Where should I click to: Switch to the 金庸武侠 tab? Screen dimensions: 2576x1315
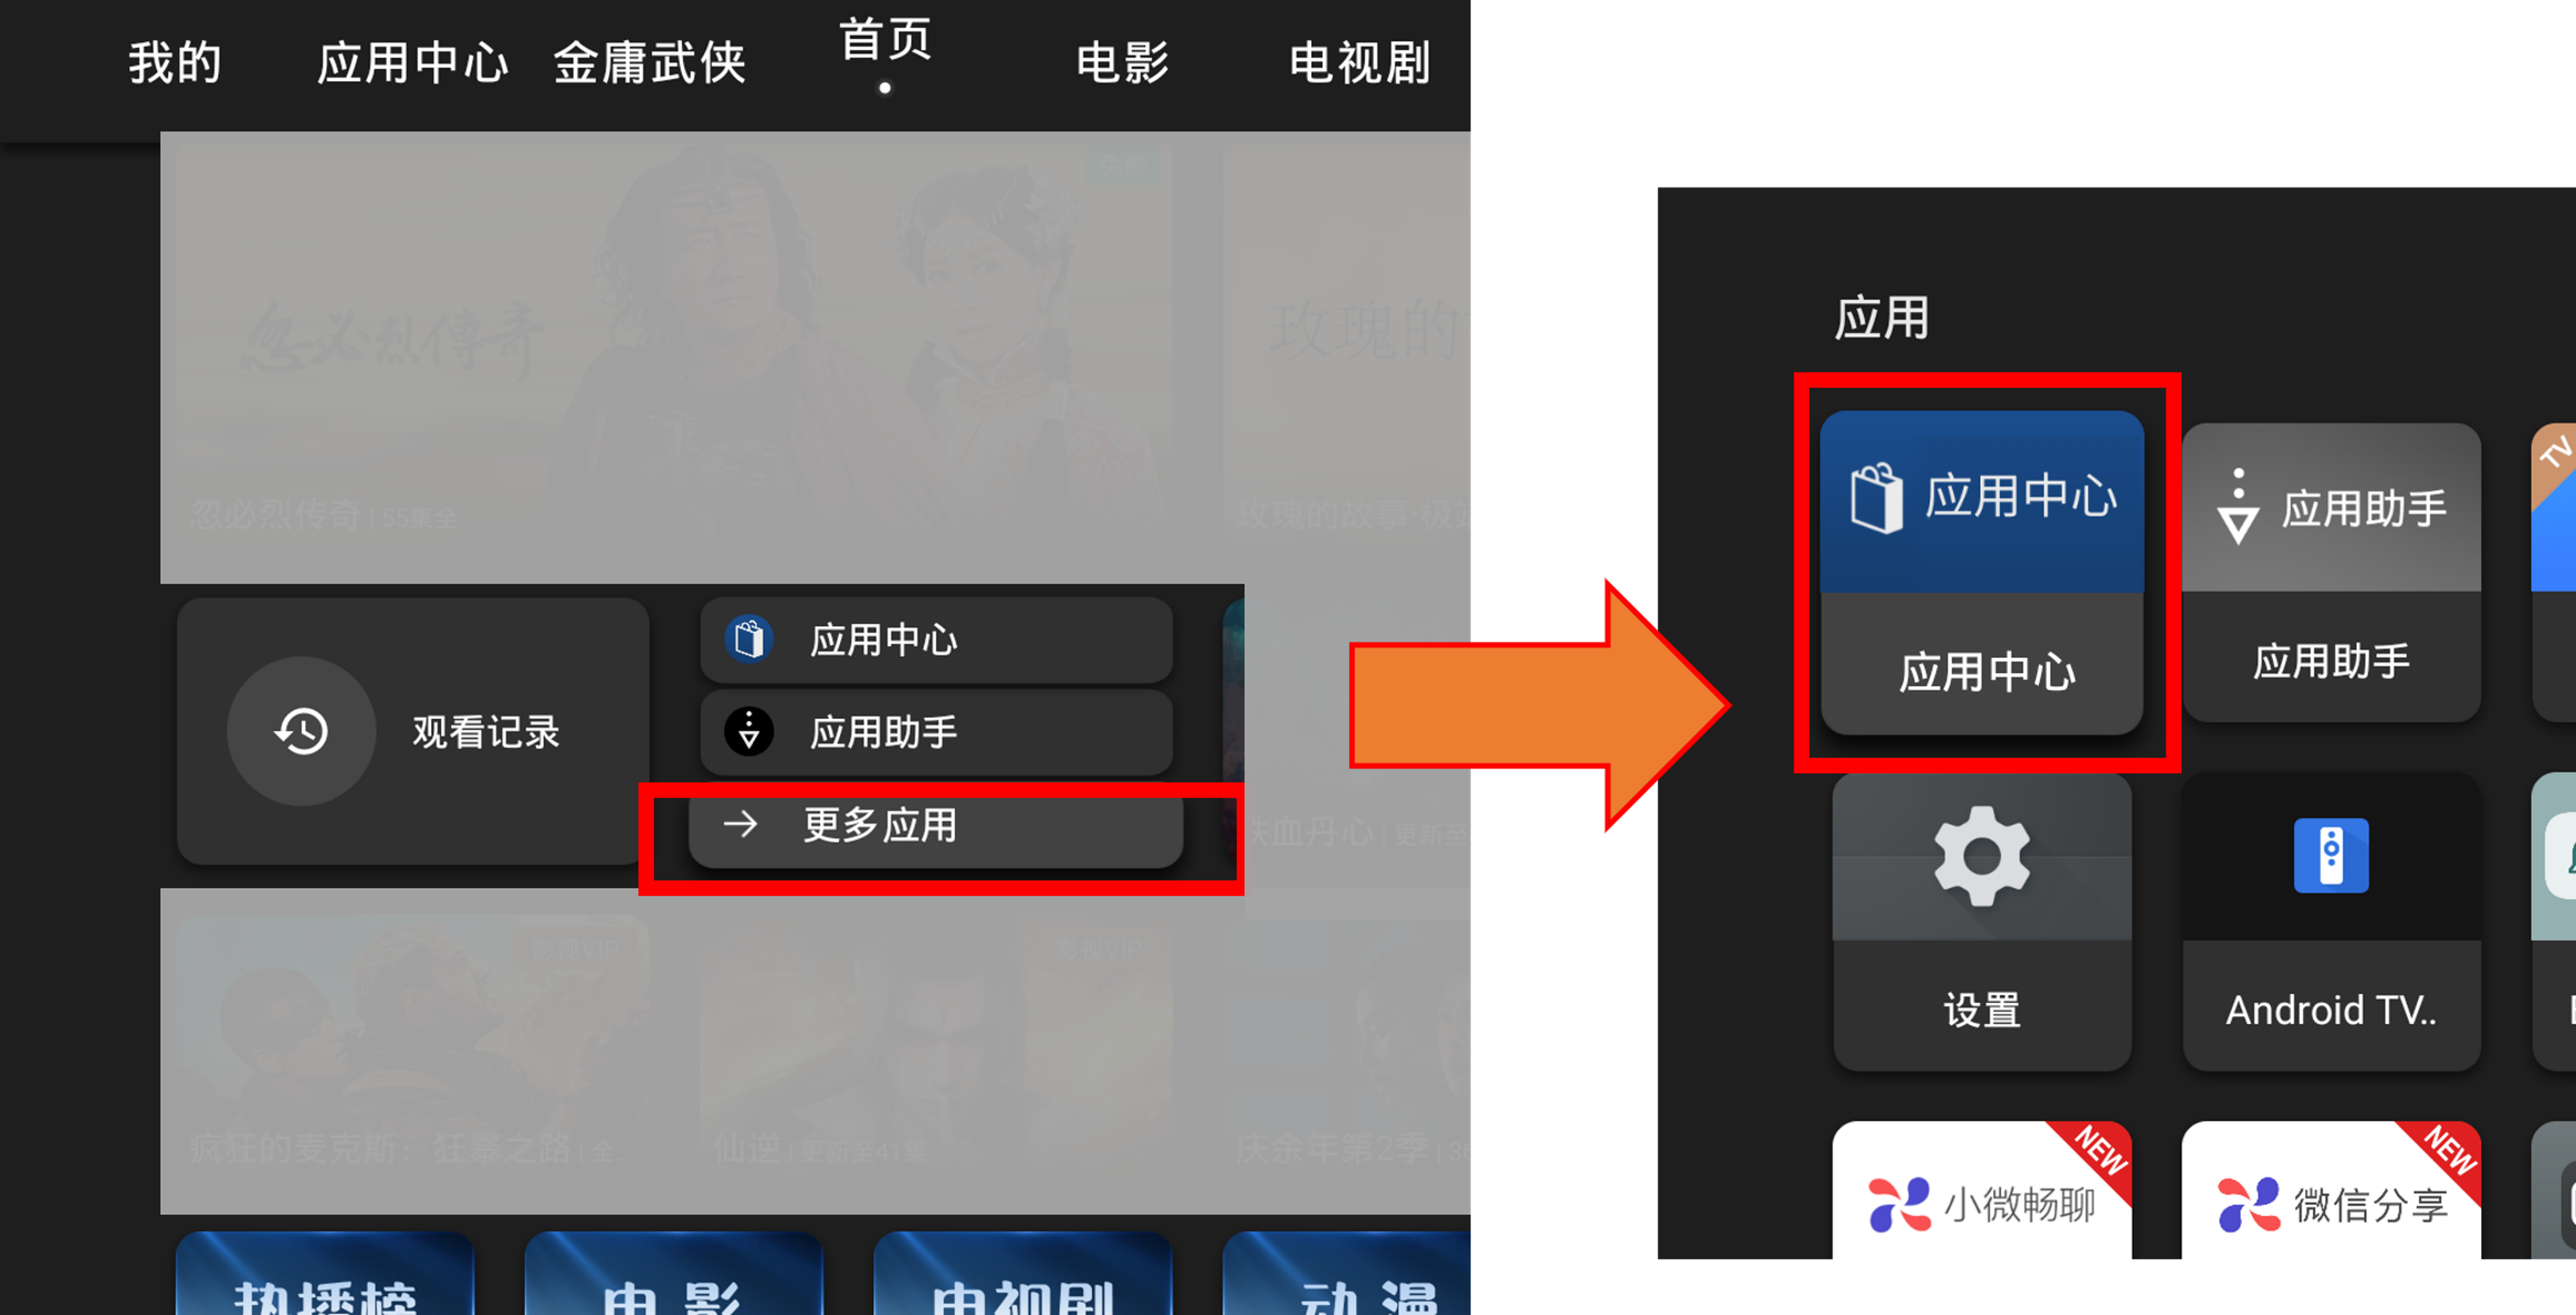(x=650, y=63)
